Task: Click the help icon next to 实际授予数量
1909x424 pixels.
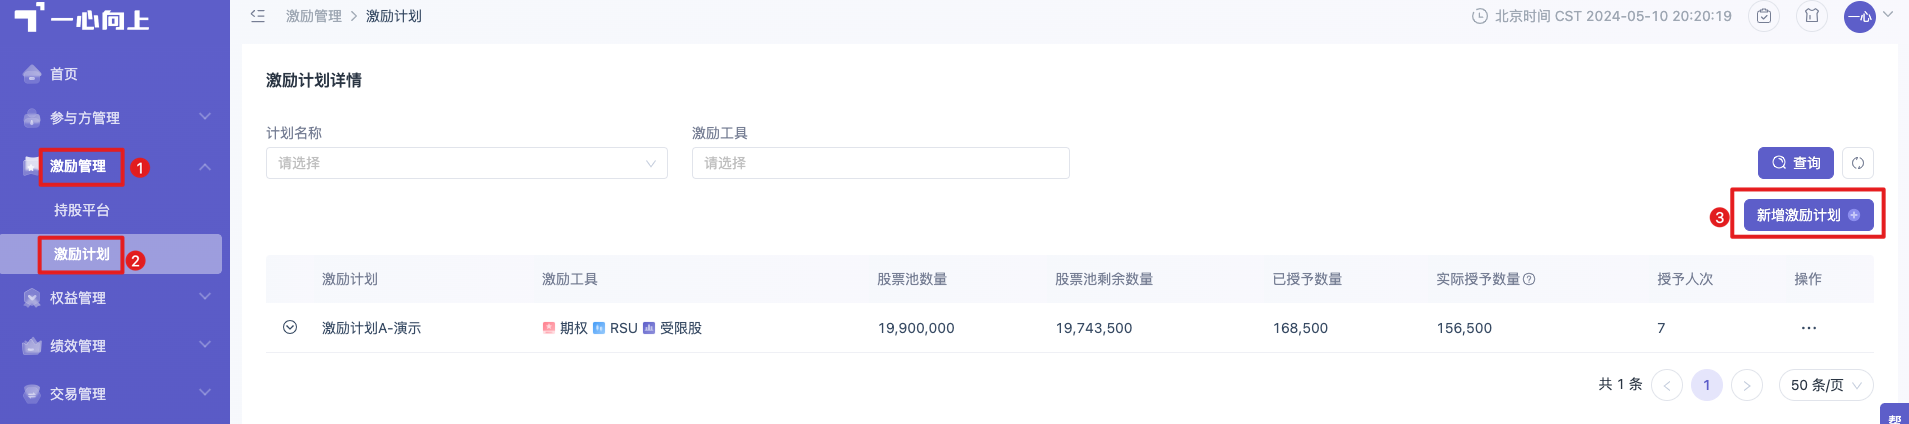Action: 1529,279
